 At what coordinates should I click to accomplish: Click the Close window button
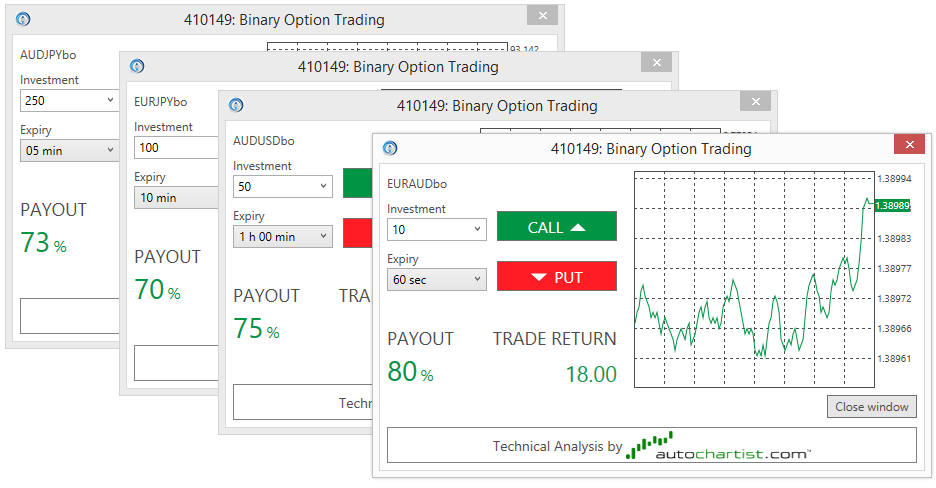872,406
